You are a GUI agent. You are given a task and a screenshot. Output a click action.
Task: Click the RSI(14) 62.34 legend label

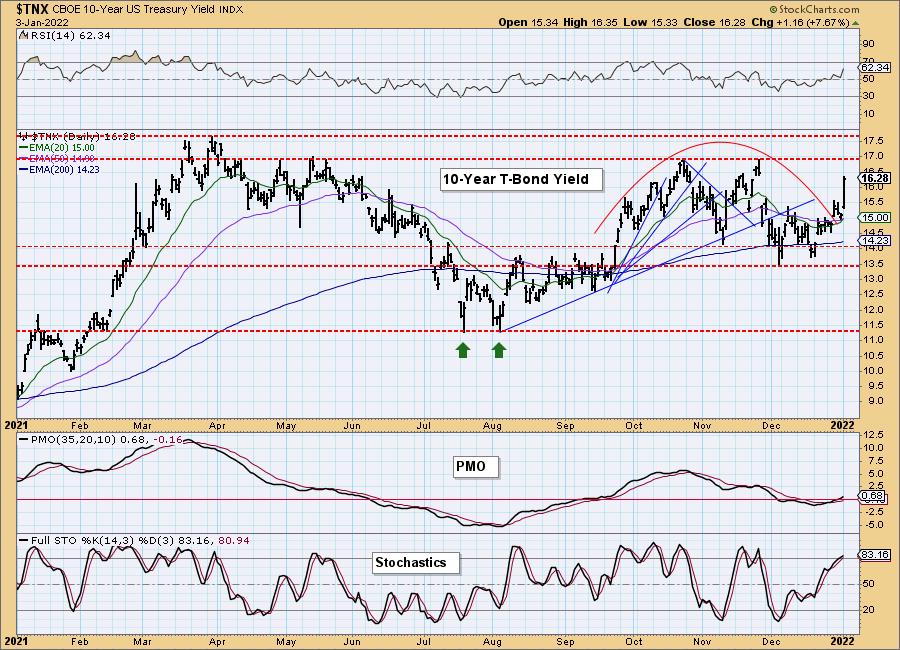69,36
